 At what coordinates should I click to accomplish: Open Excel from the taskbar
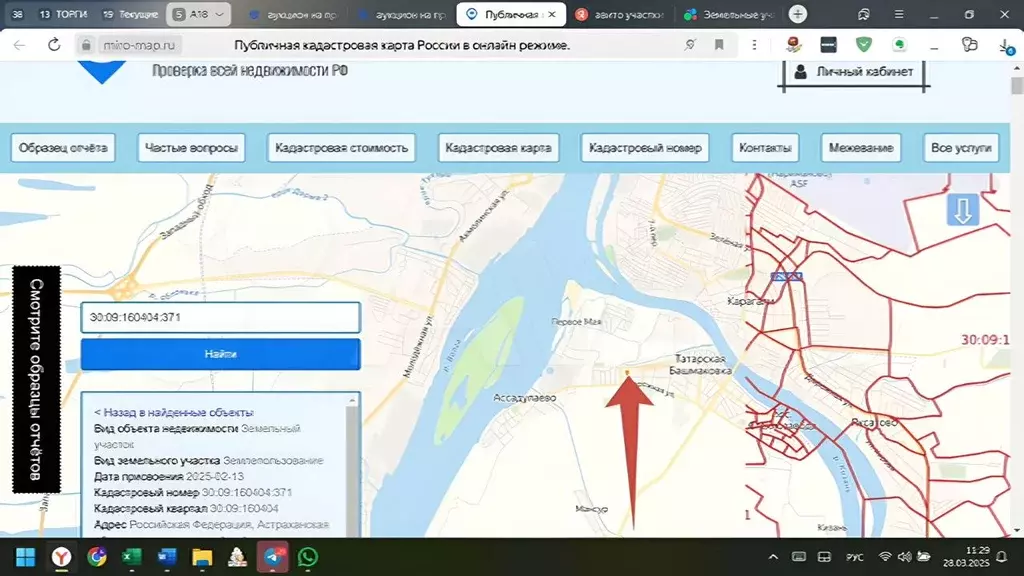point(132,557)
